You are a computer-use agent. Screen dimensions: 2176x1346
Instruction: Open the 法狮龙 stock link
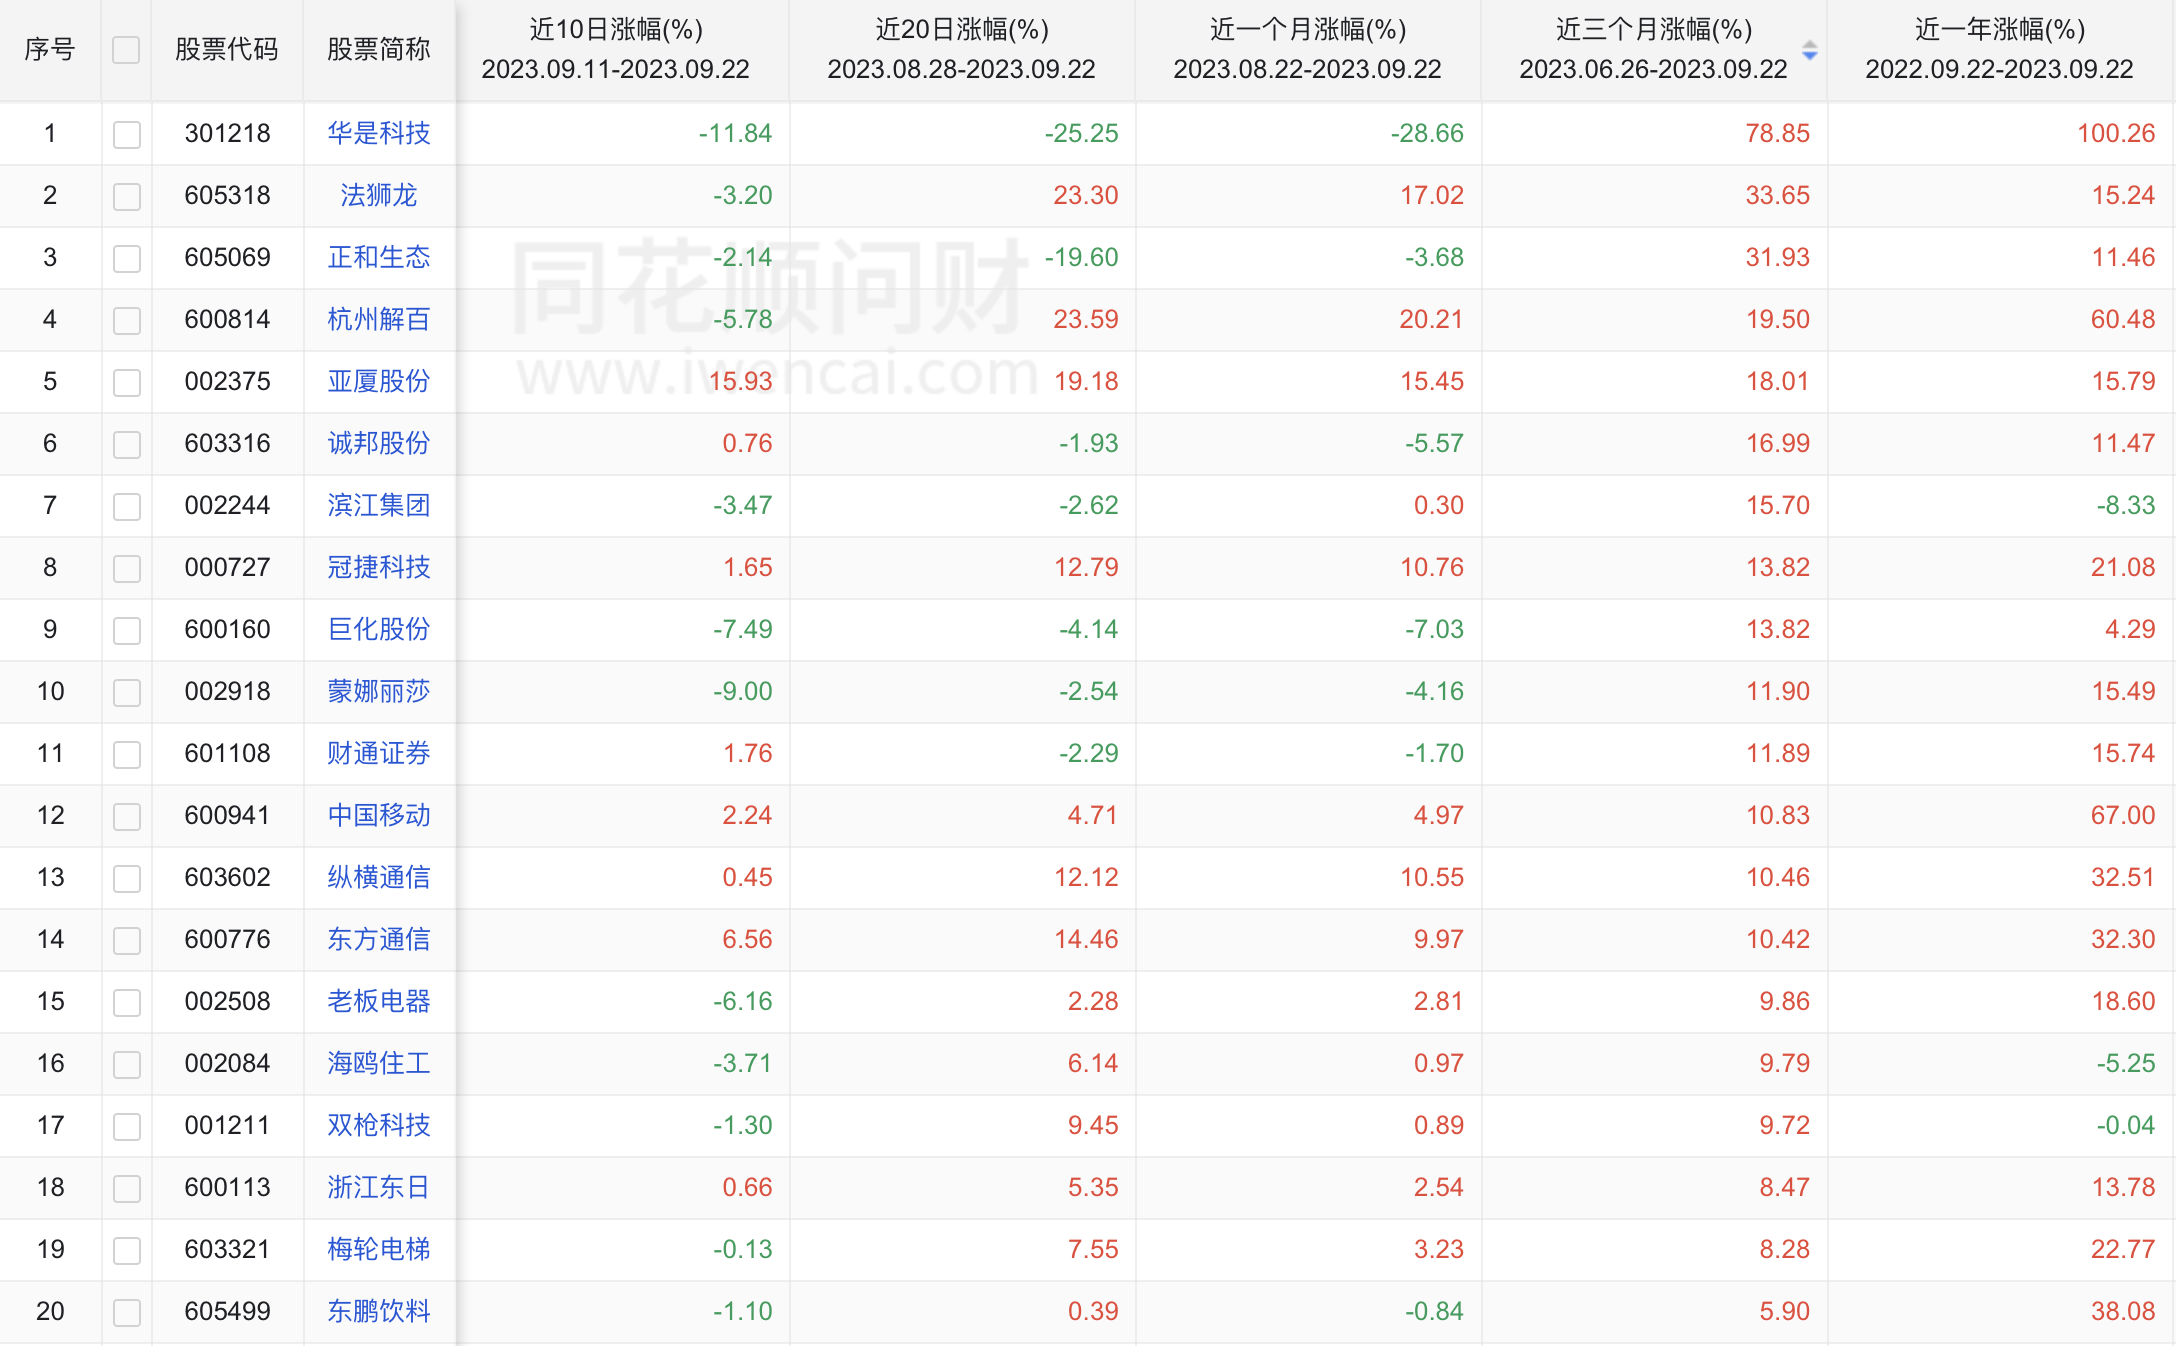coord(379,195)
